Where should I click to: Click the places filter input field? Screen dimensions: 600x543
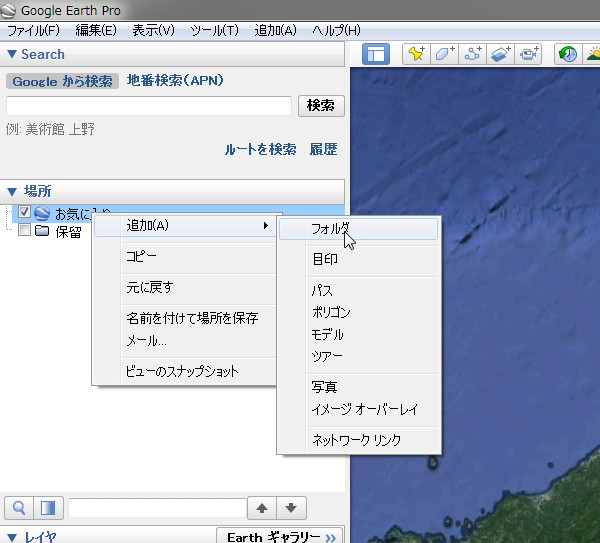pos(157,508)
